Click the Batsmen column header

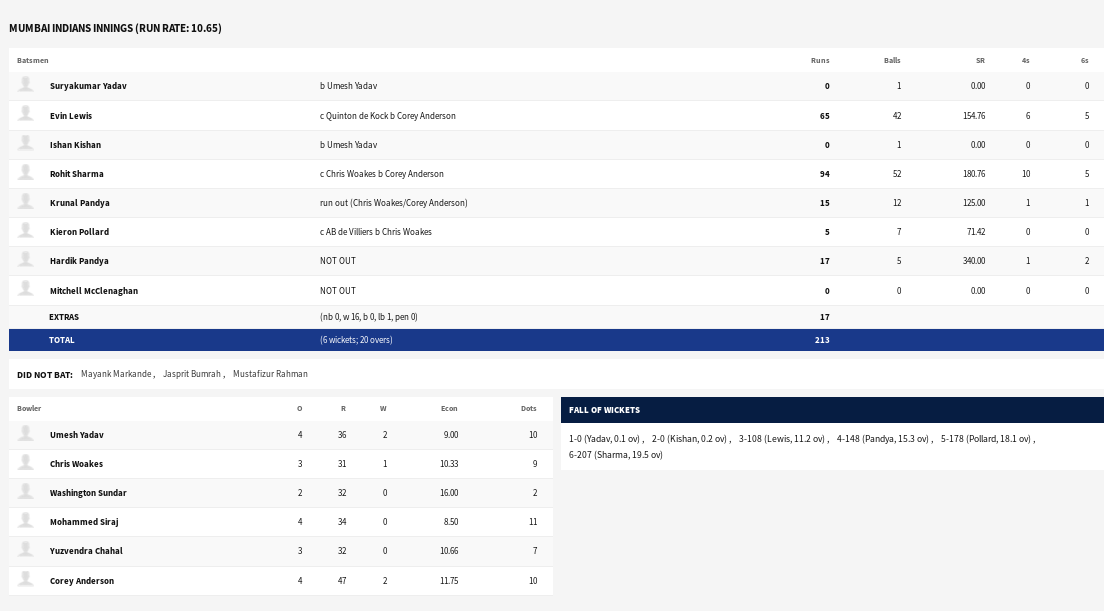[x=32, y=61]
